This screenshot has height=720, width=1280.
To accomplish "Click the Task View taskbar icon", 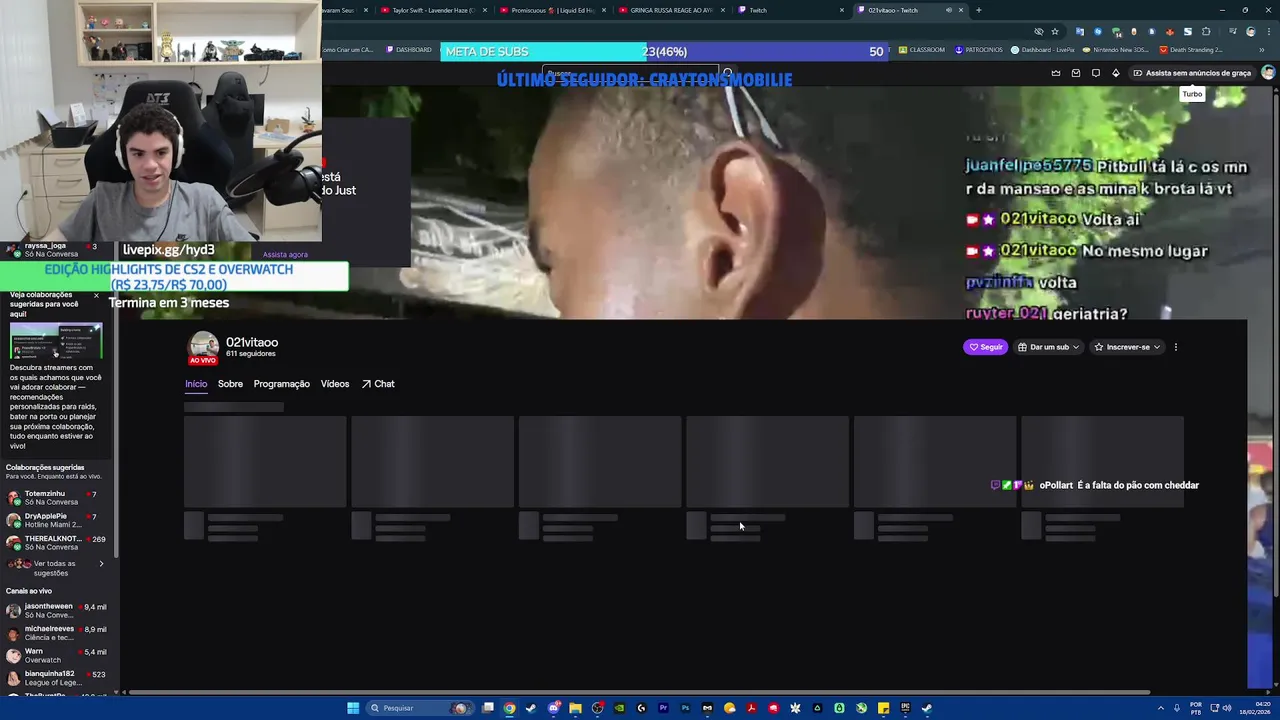I will tap(487, 708).
